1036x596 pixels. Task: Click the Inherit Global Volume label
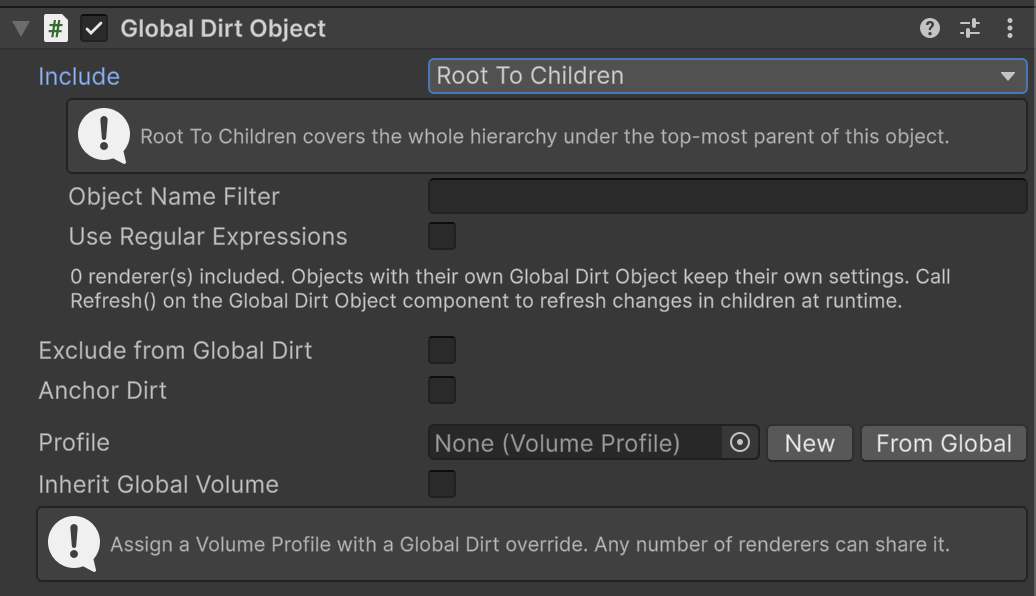tap(159, 484)
